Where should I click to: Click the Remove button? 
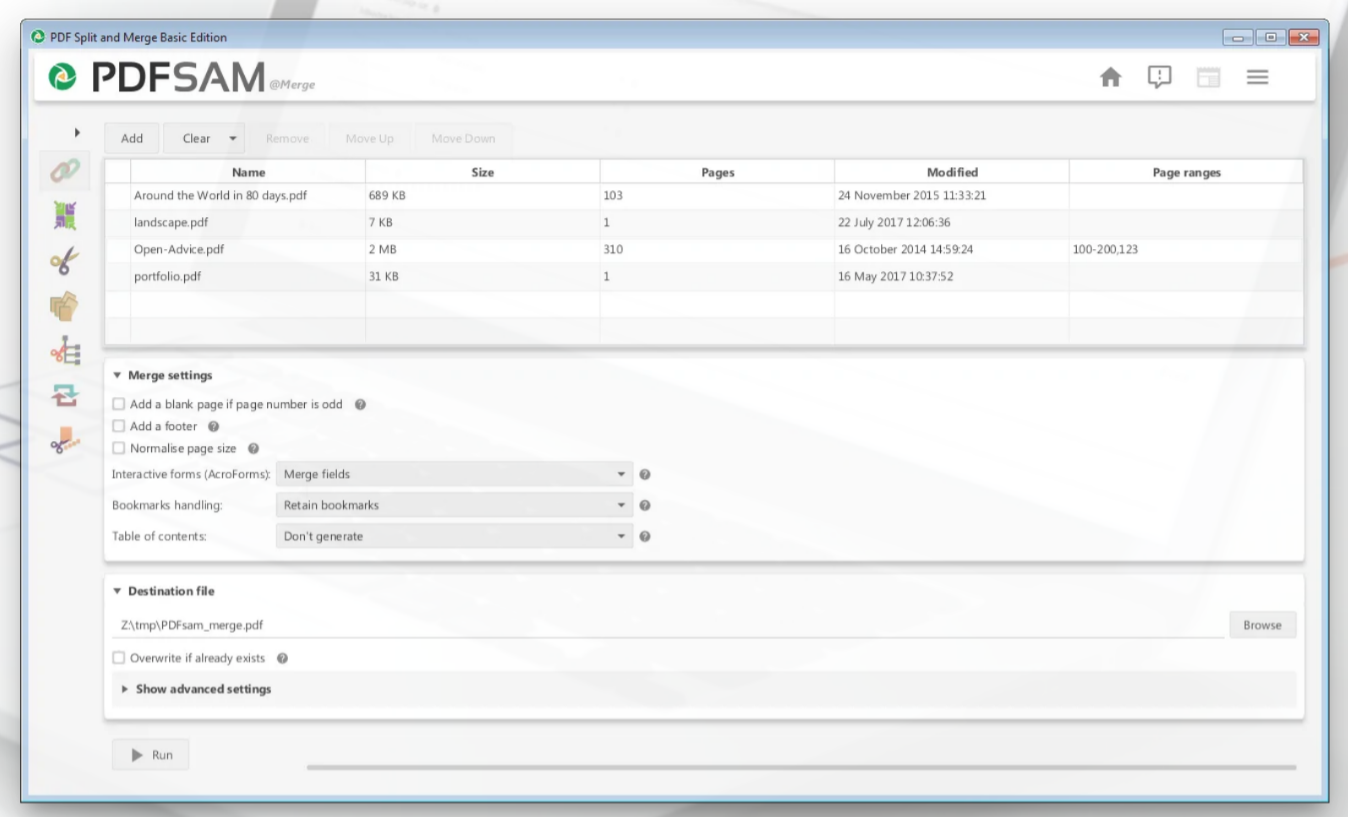(287, 139)
